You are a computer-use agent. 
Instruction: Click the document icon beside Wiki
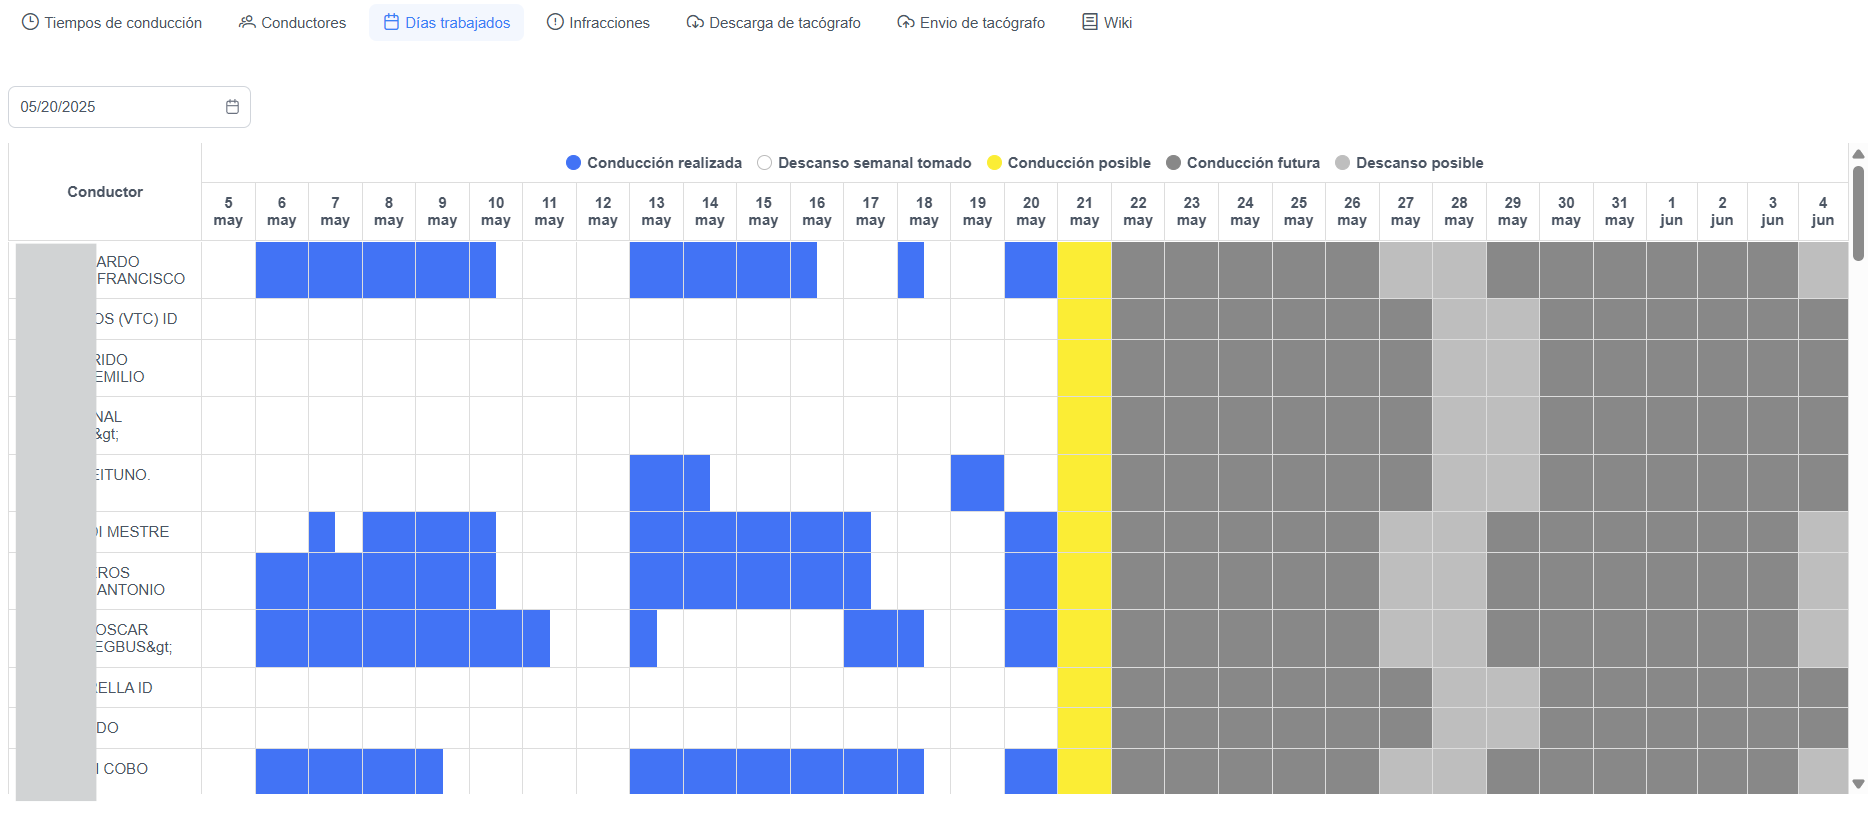click(1090, 22)
